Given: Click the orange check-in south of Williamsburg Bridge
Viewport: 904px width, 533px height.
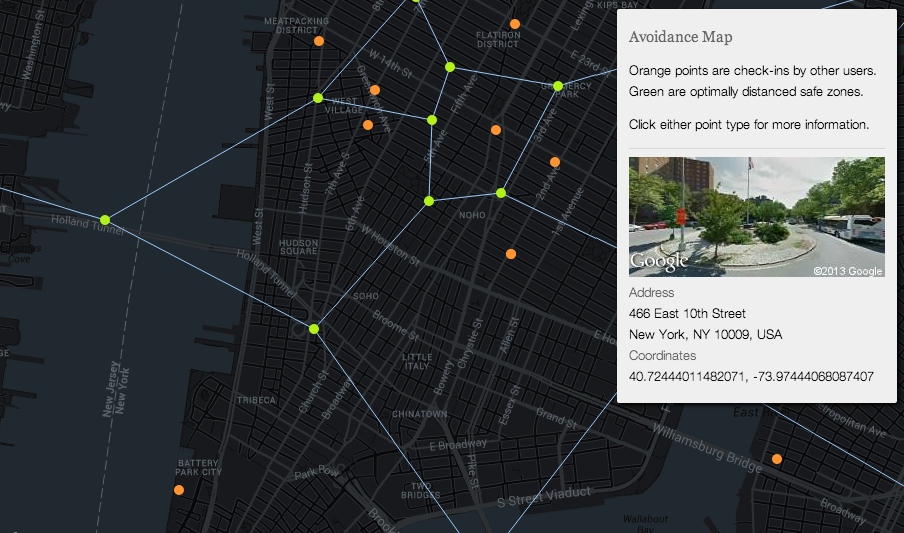Looking at the screenshot, I should coord(777,459).
